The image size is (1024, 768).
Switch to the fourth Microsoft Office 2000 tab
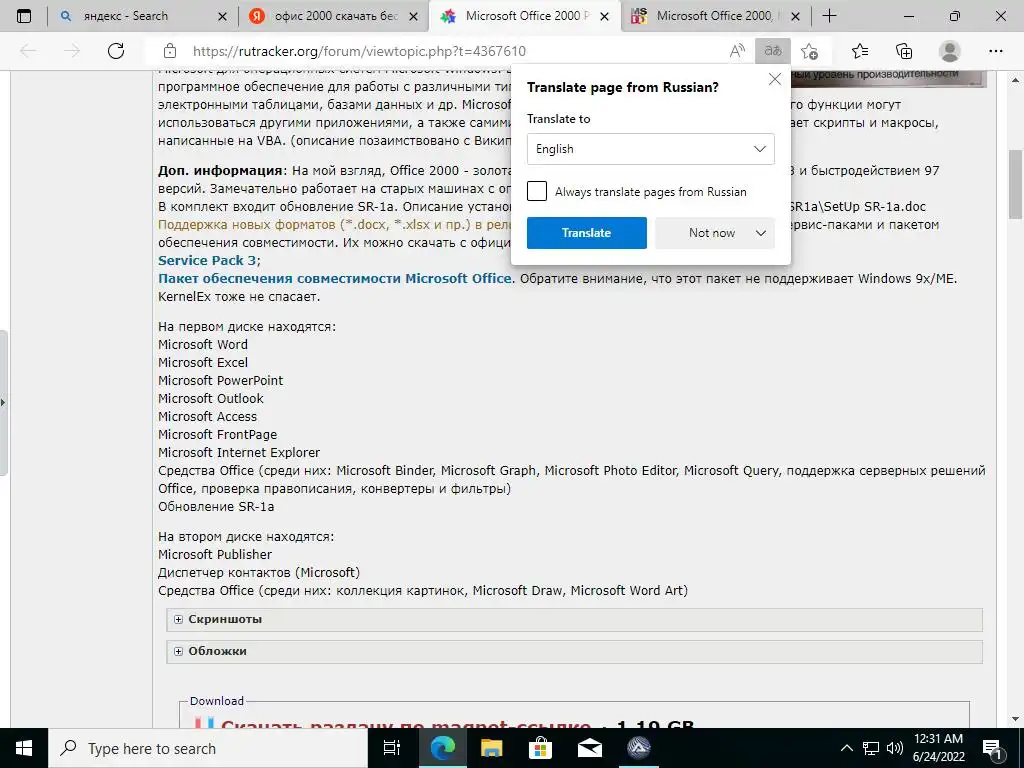714,16
